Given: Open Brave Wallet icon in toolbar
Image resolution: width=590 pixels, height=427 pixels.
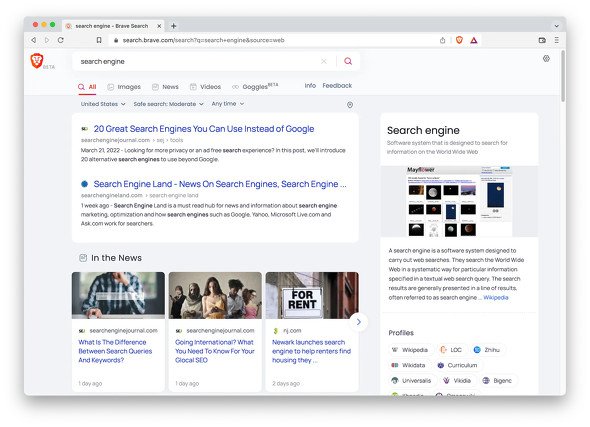Looking at the screenshot, I should (x=542, y=40).
